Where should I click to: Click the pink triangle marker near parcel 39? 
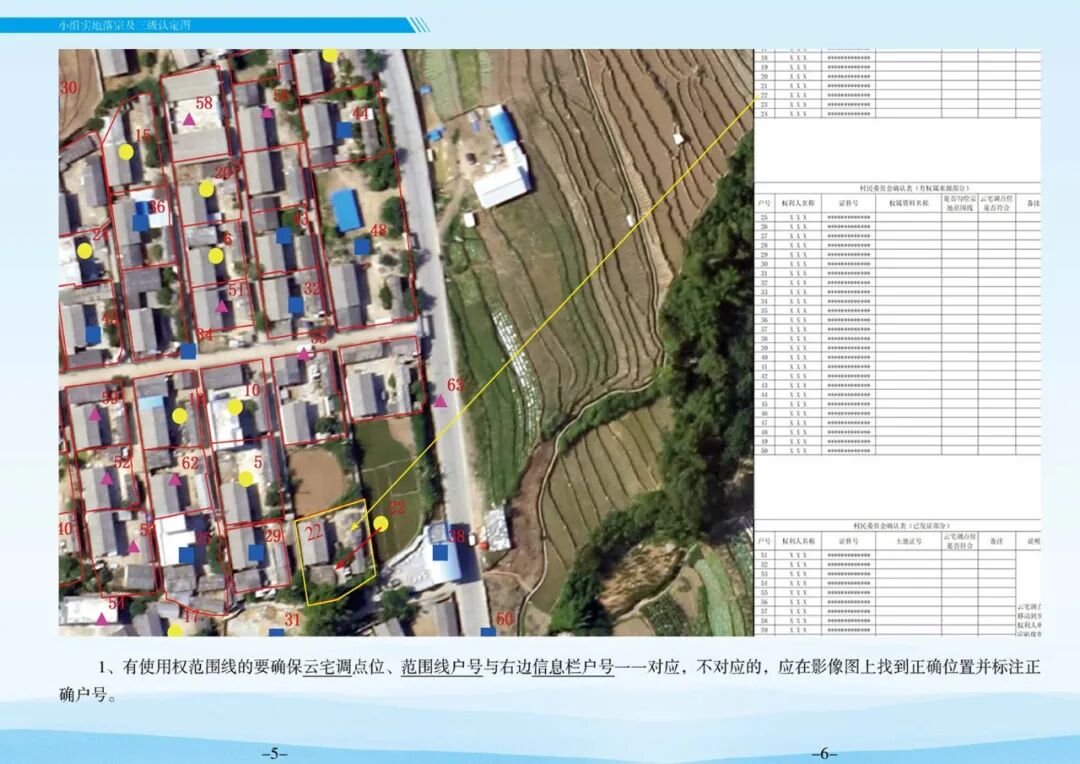tap(96, 415)
